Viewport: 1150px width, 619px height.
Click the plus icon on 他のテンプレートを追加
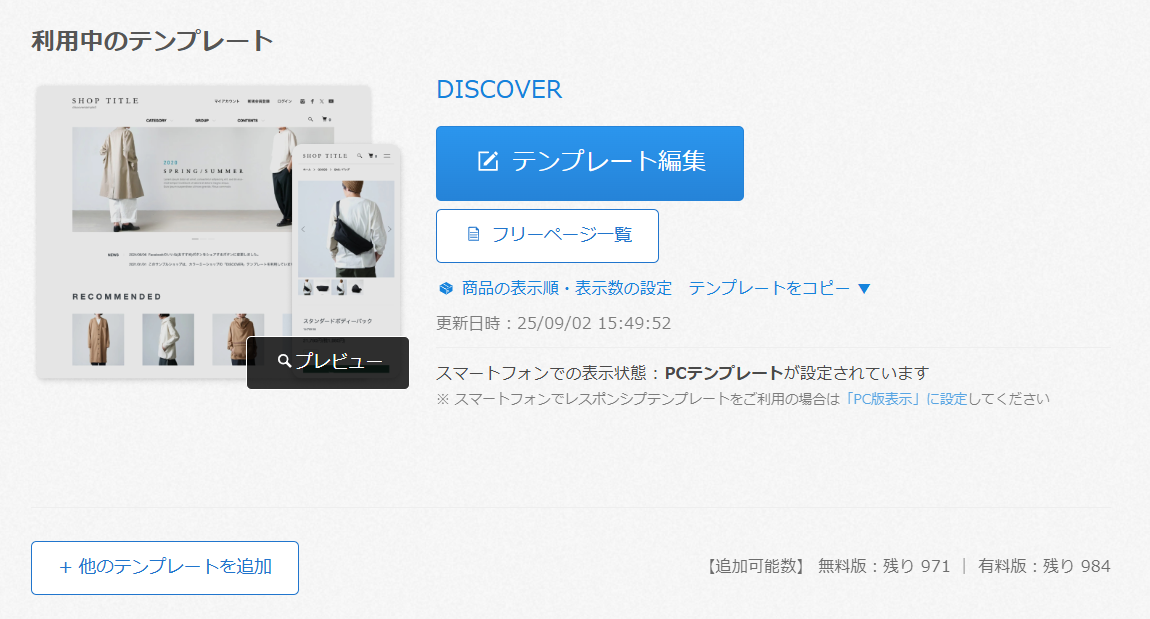65,568
